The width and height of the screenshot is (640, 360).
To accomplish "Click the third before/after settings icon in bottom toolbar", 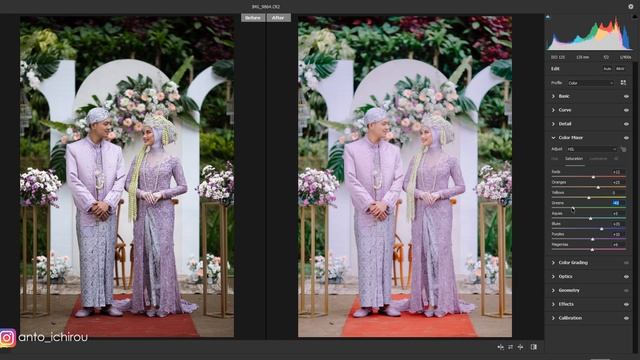I will pyautogui.click(x=520, y=347).
